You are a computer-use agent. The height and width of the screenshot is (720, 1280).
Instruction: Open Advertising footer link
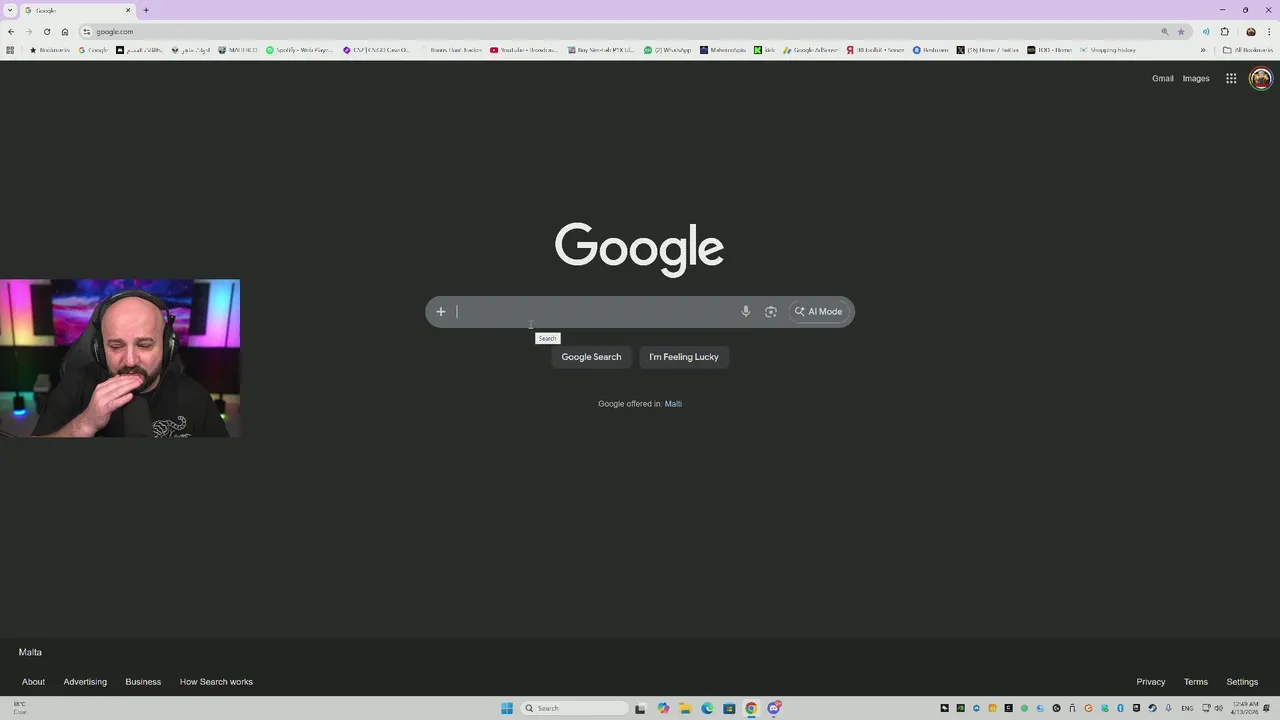click(x=85, y=682)
